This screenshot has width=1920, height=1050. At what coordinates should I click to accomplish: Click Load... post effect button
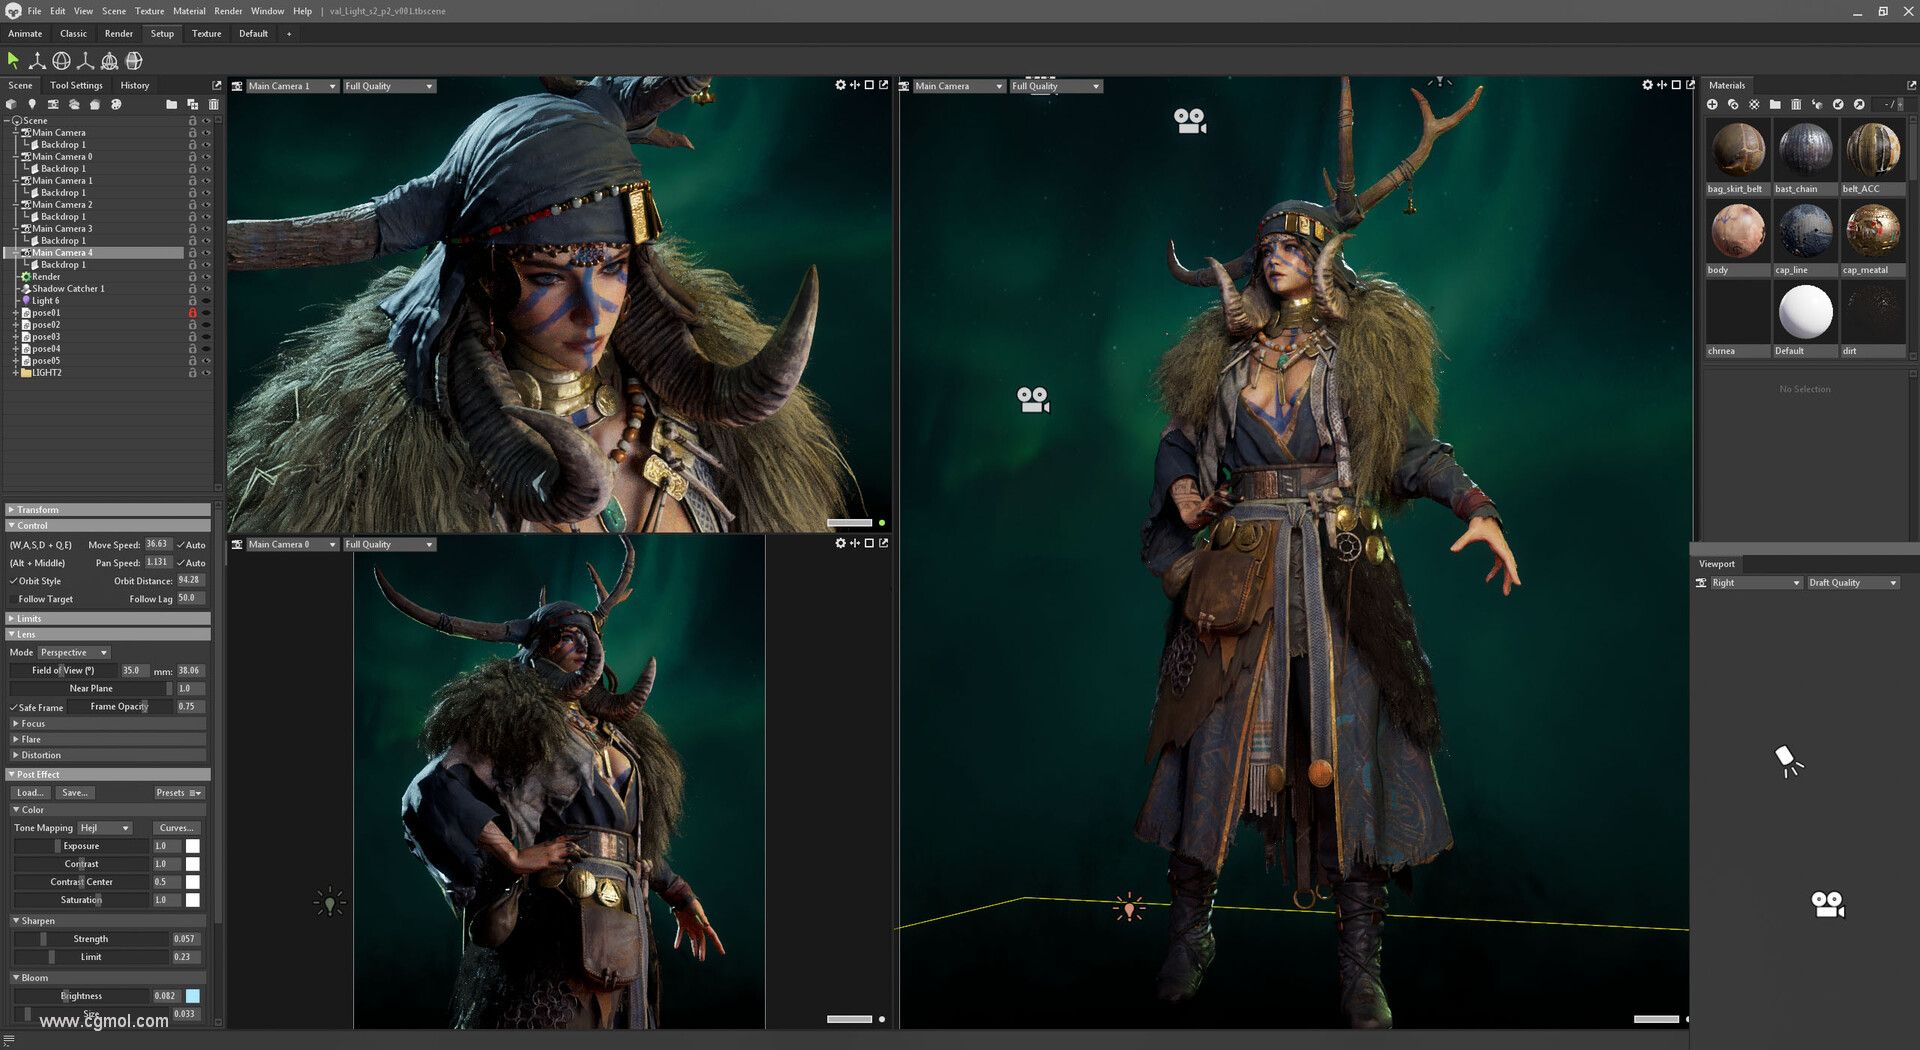pyautogui.click(x=30, y=793)
